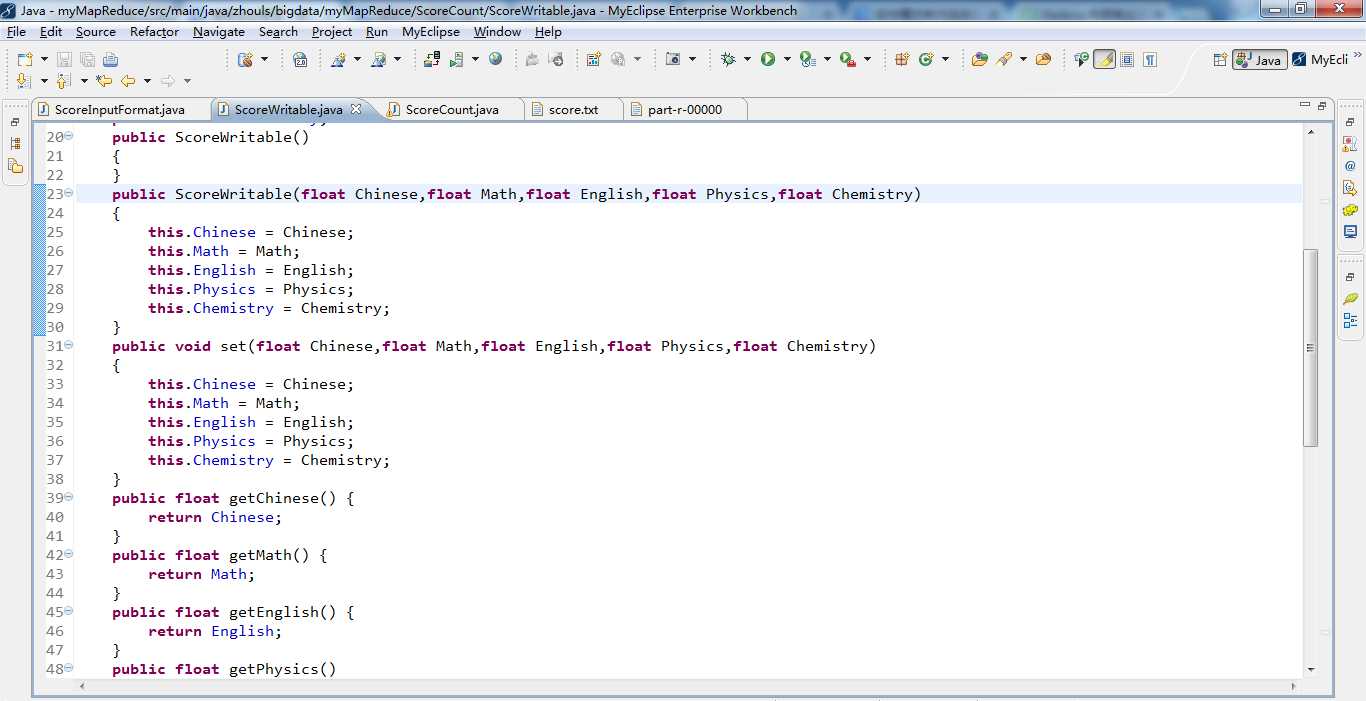The height and width of the screenshot is (701, 1366).
Task: Collapse the fold marker at line 23
Action: (x=69, y=193)
